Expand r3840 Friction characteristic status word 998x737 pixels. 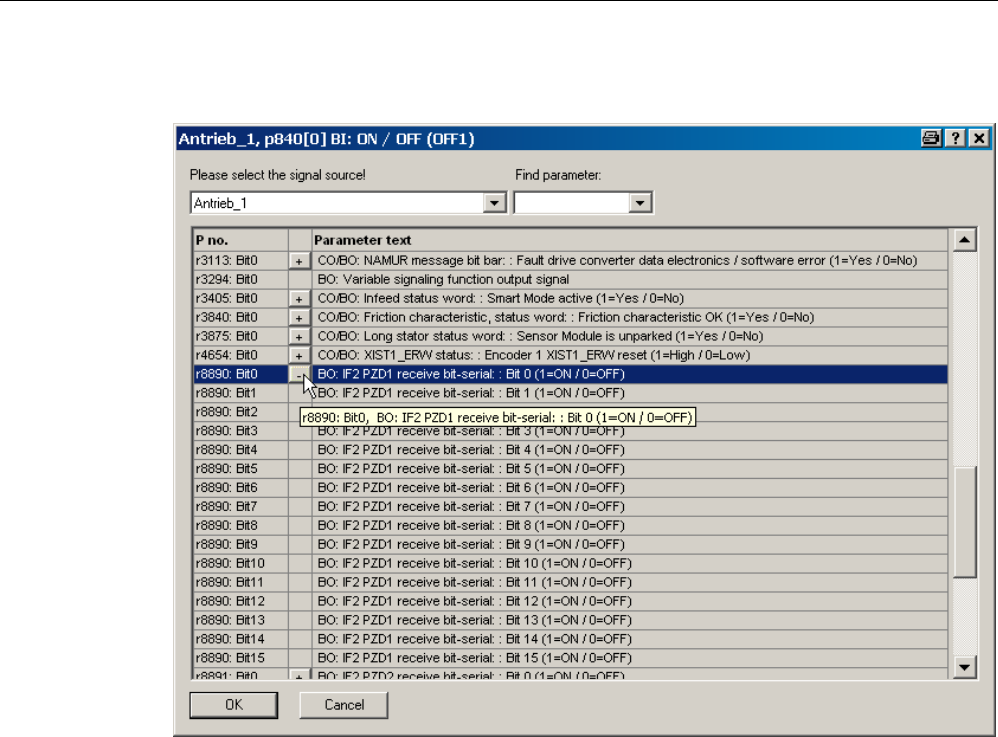coord(299,318)
